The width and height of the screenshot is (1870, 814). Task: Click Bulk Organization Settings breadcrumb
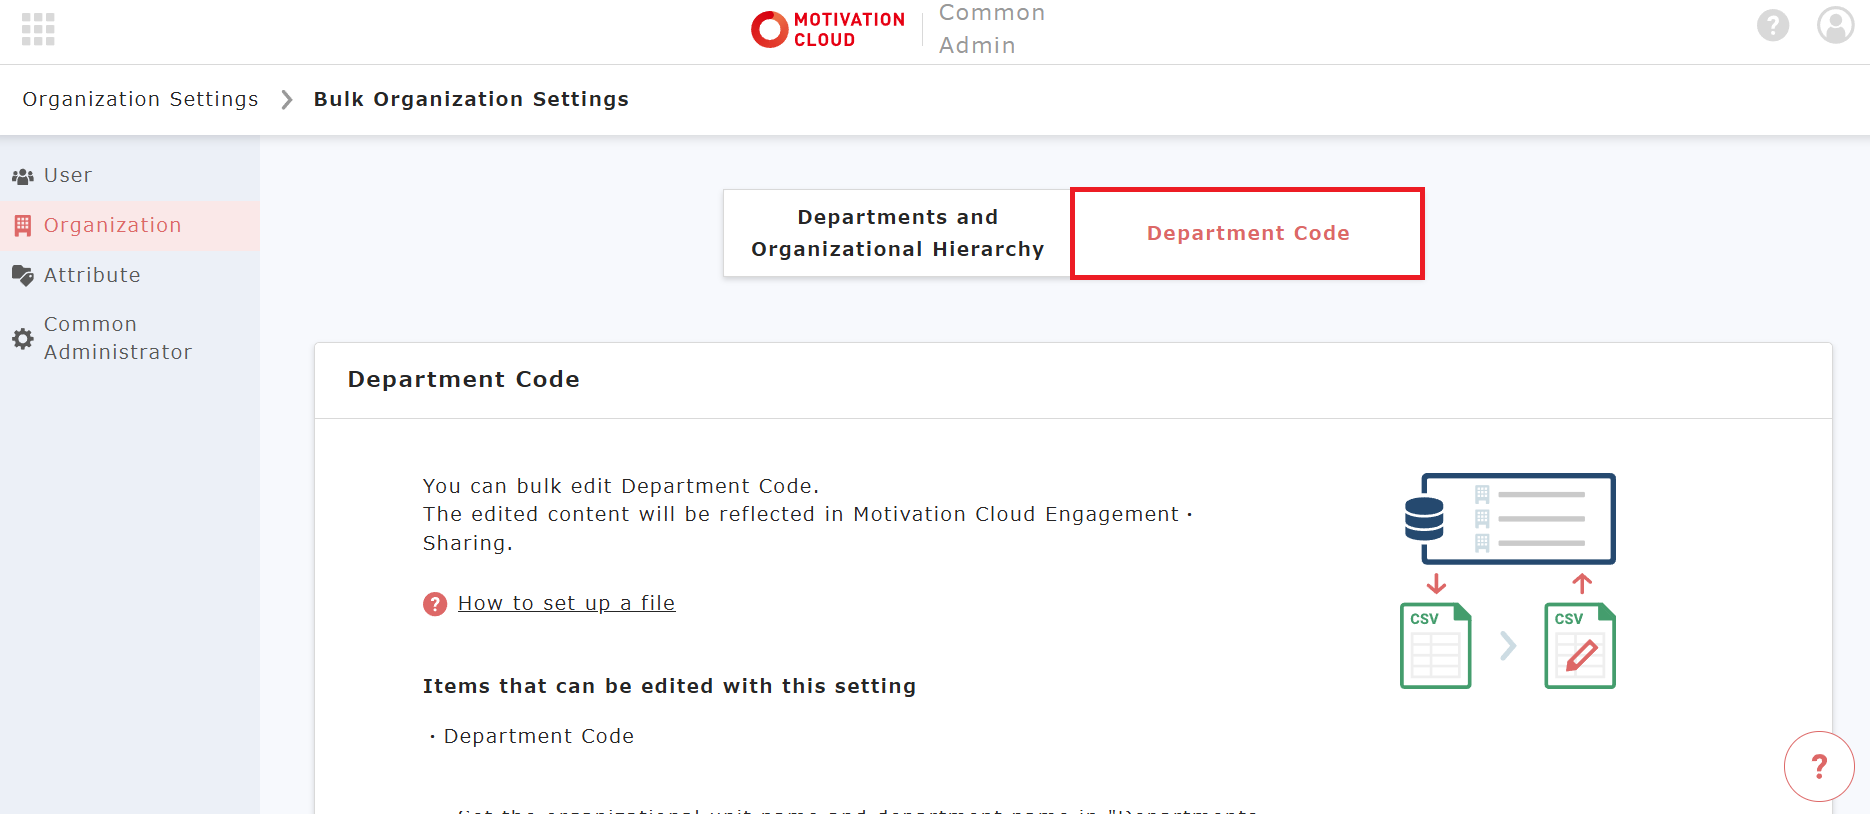pyautogui.click(x=471, y=99)
